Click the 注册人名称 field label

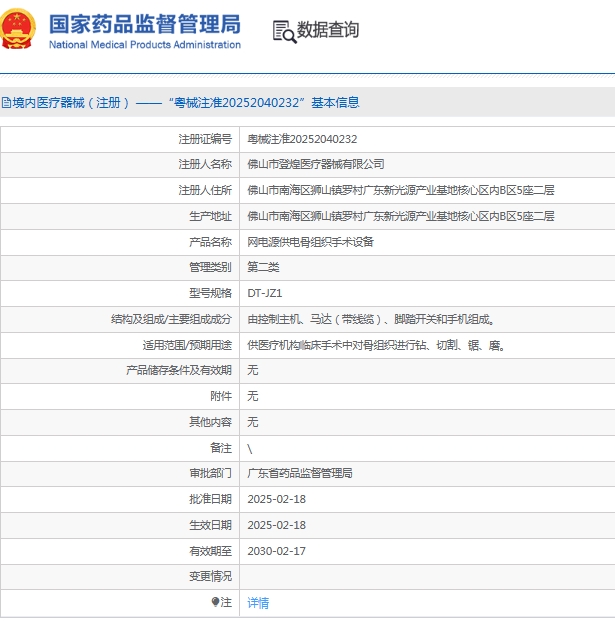pos(205,164)
